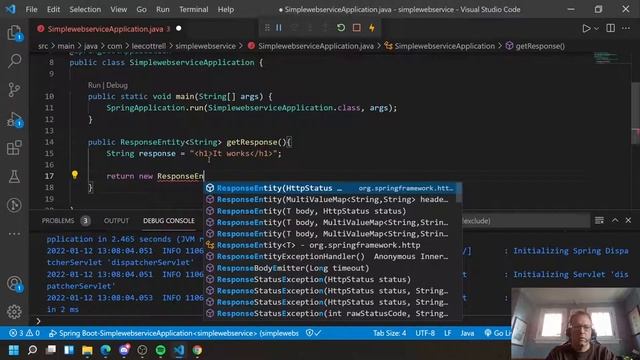
Task: Click the Spring Boot dashboard activity icon
Action: click(x=14, y=205)
